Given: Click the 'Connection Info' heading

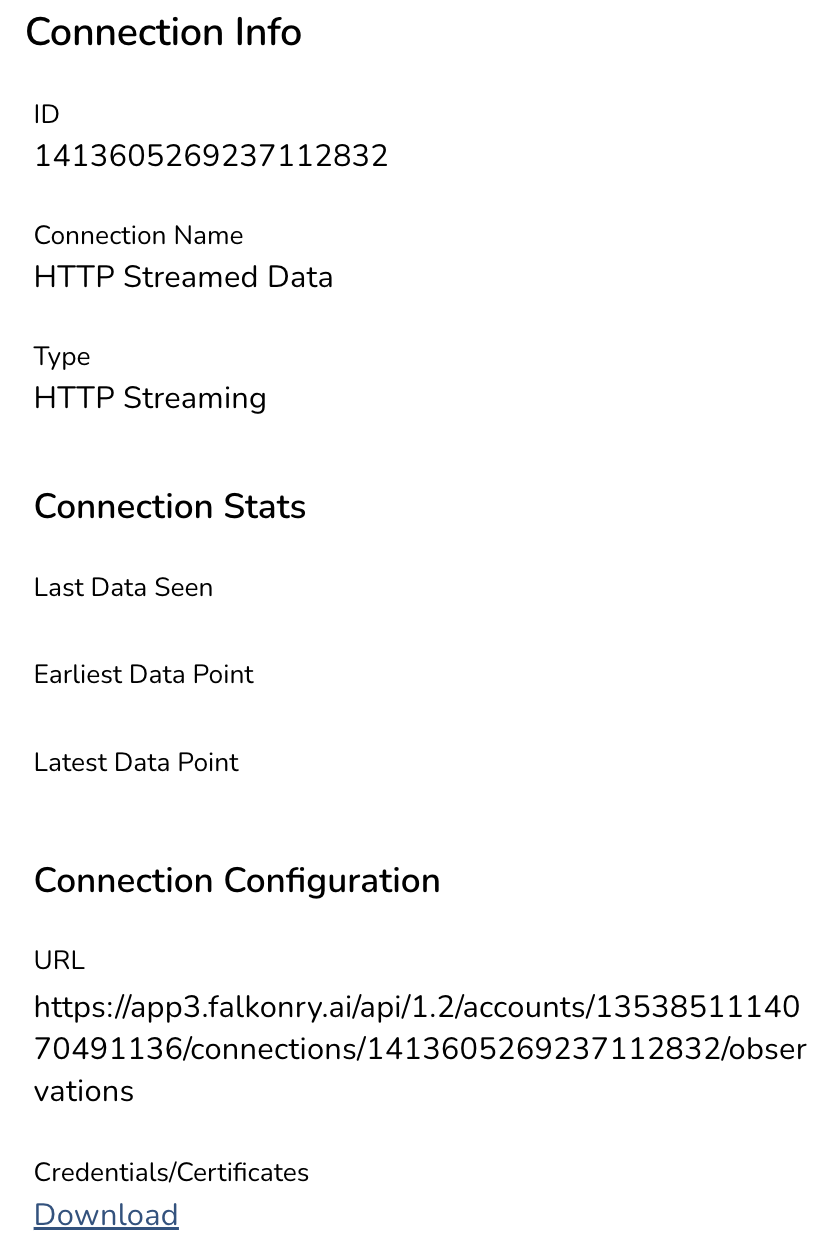Looking at the screenshot, I should (x=163, y=32).
